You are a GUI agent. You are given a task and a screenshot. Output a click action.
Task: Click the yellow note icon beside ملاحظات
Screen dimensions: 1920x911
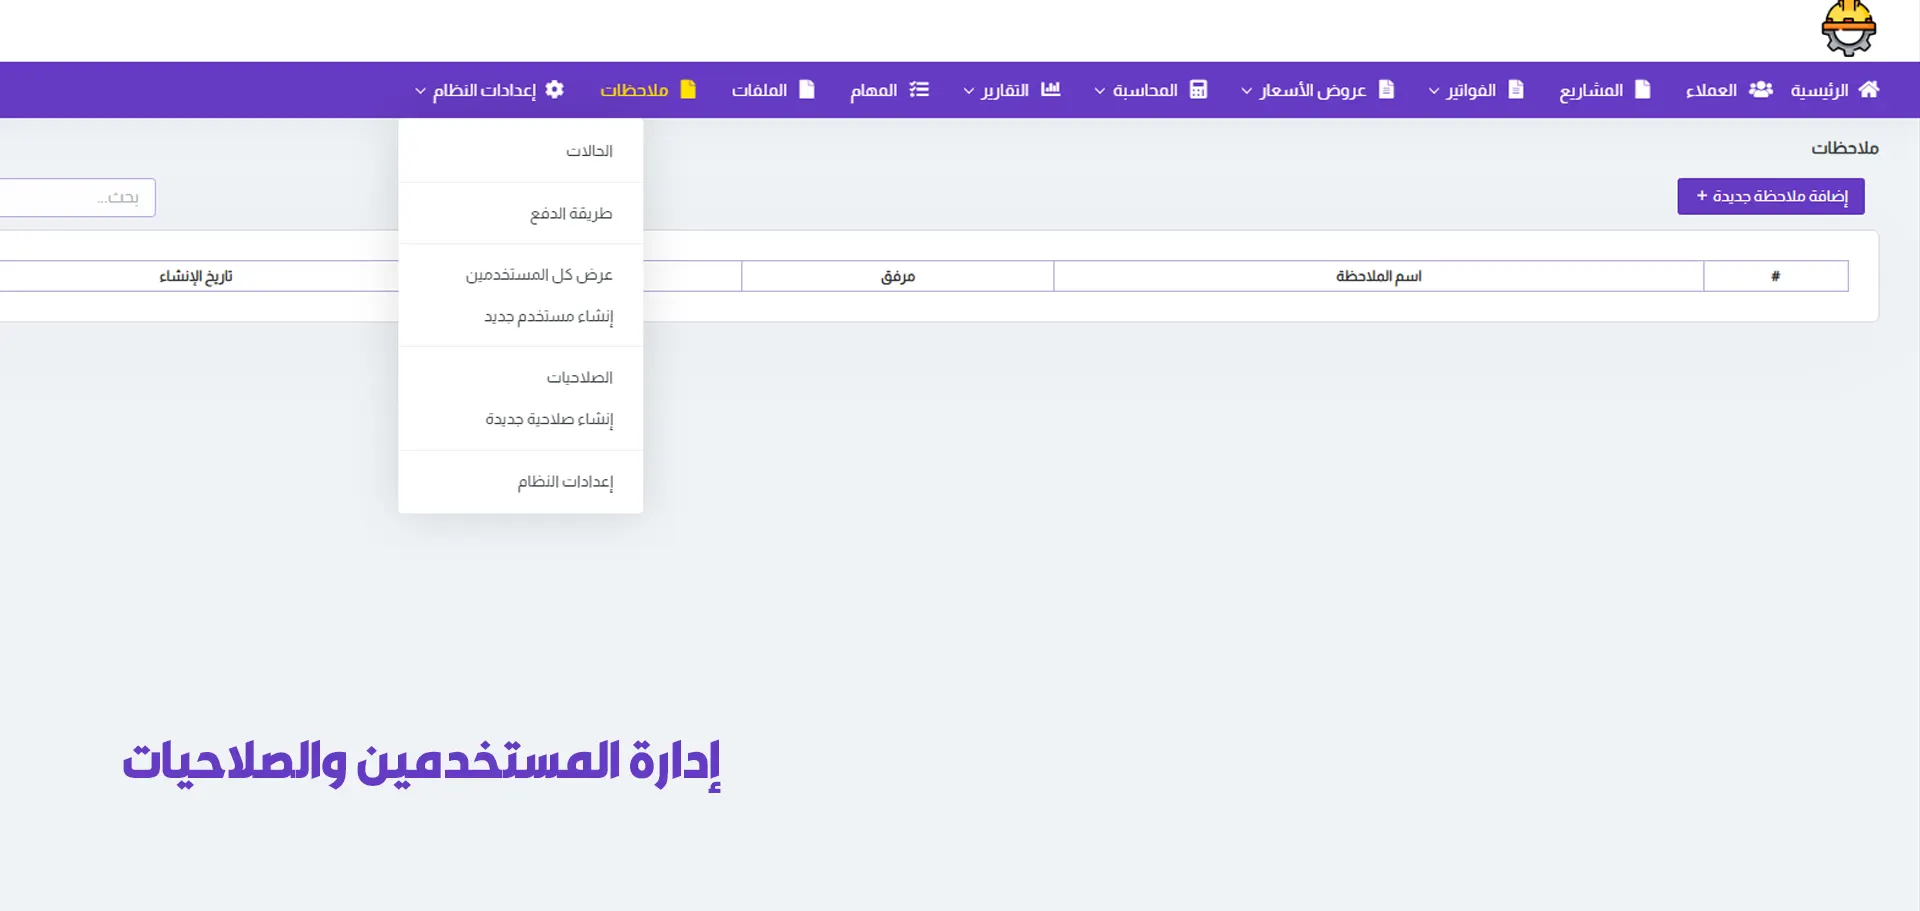688,90
